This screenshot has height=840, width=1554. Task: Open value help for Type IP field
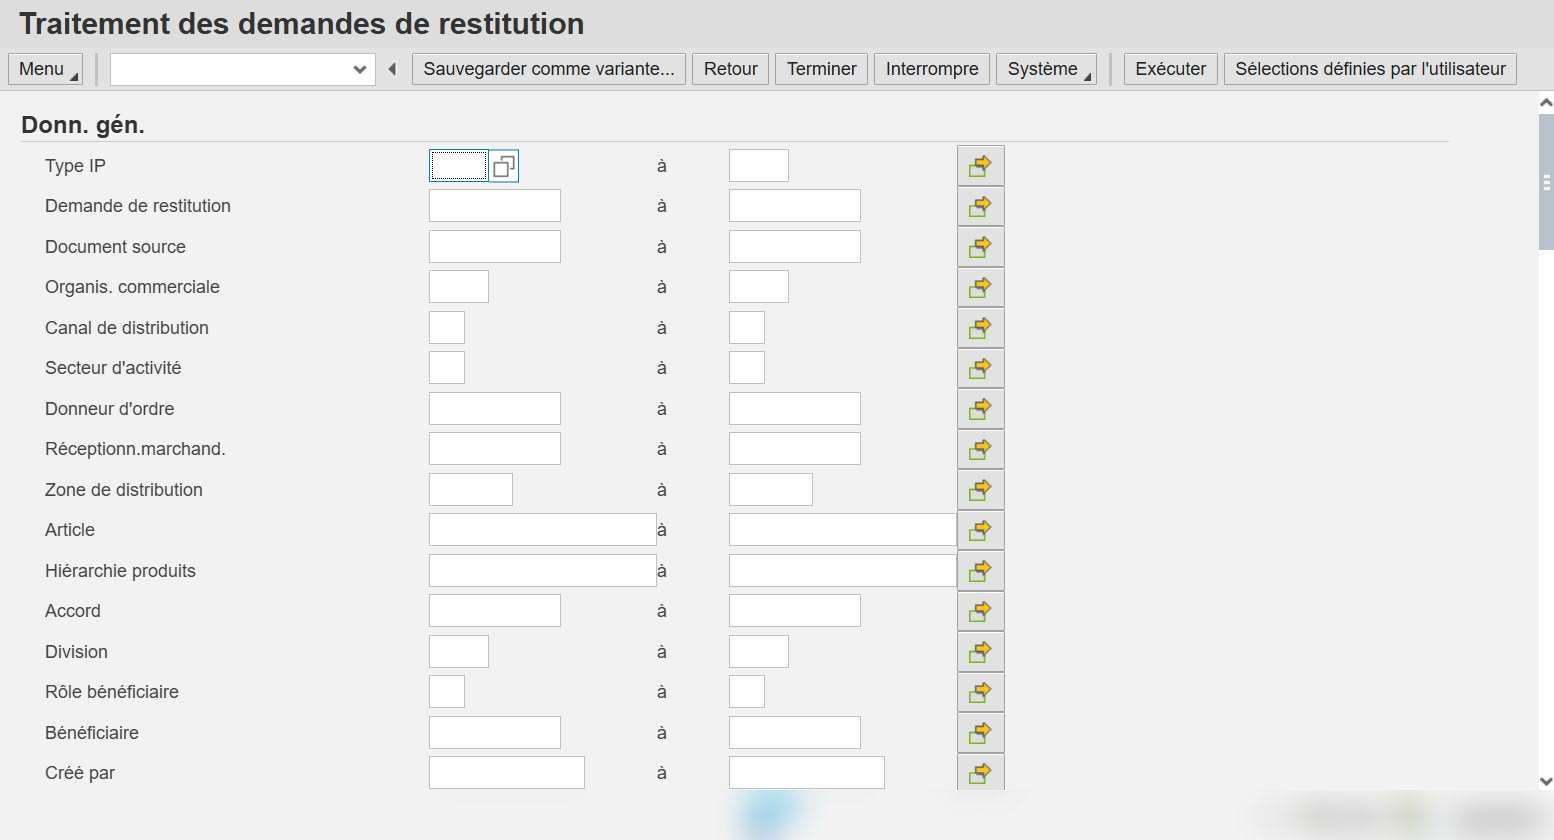tap(504, 166)
